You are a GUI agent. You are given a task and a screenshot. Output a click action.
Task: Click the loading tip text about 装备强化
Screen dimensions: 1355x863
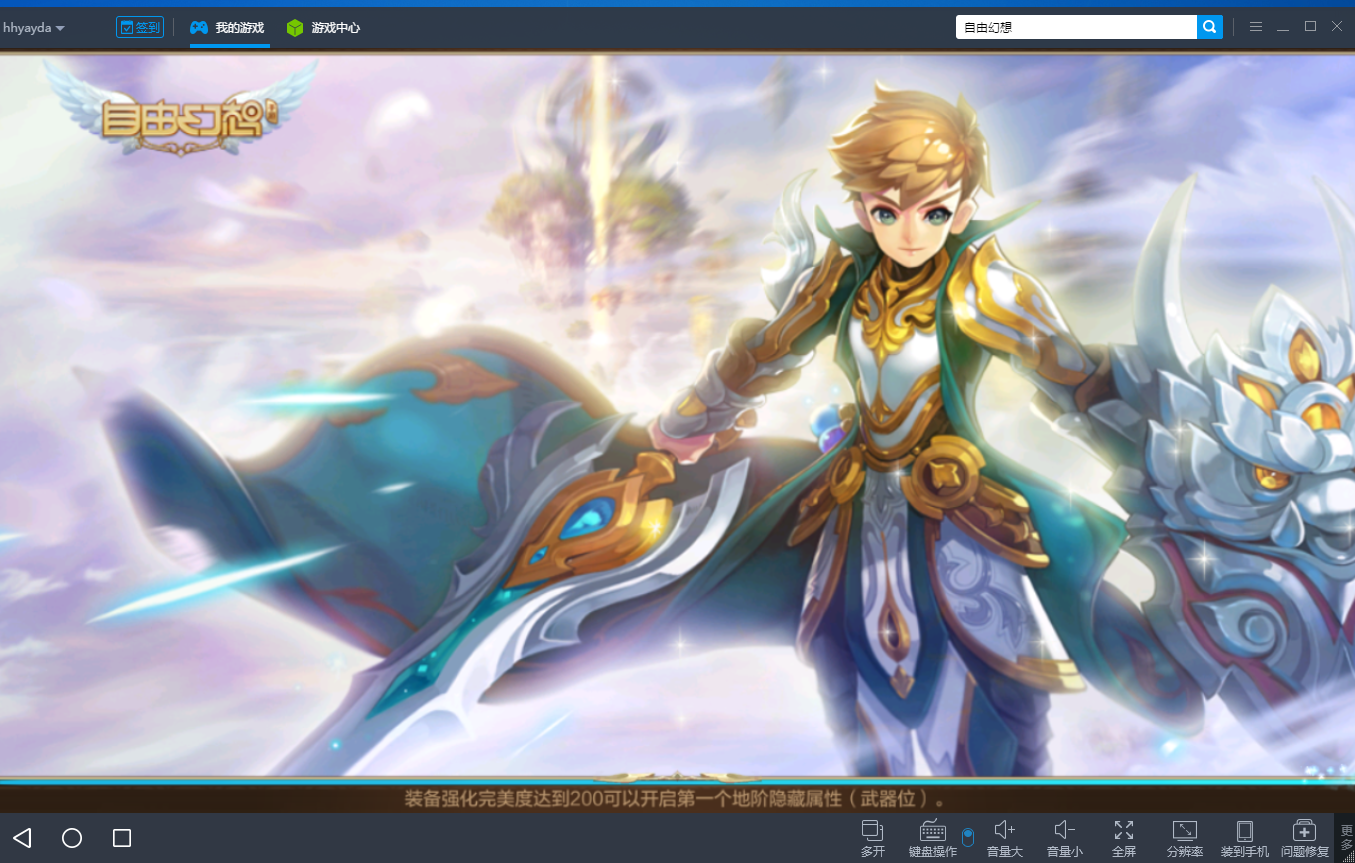point(675,798)
